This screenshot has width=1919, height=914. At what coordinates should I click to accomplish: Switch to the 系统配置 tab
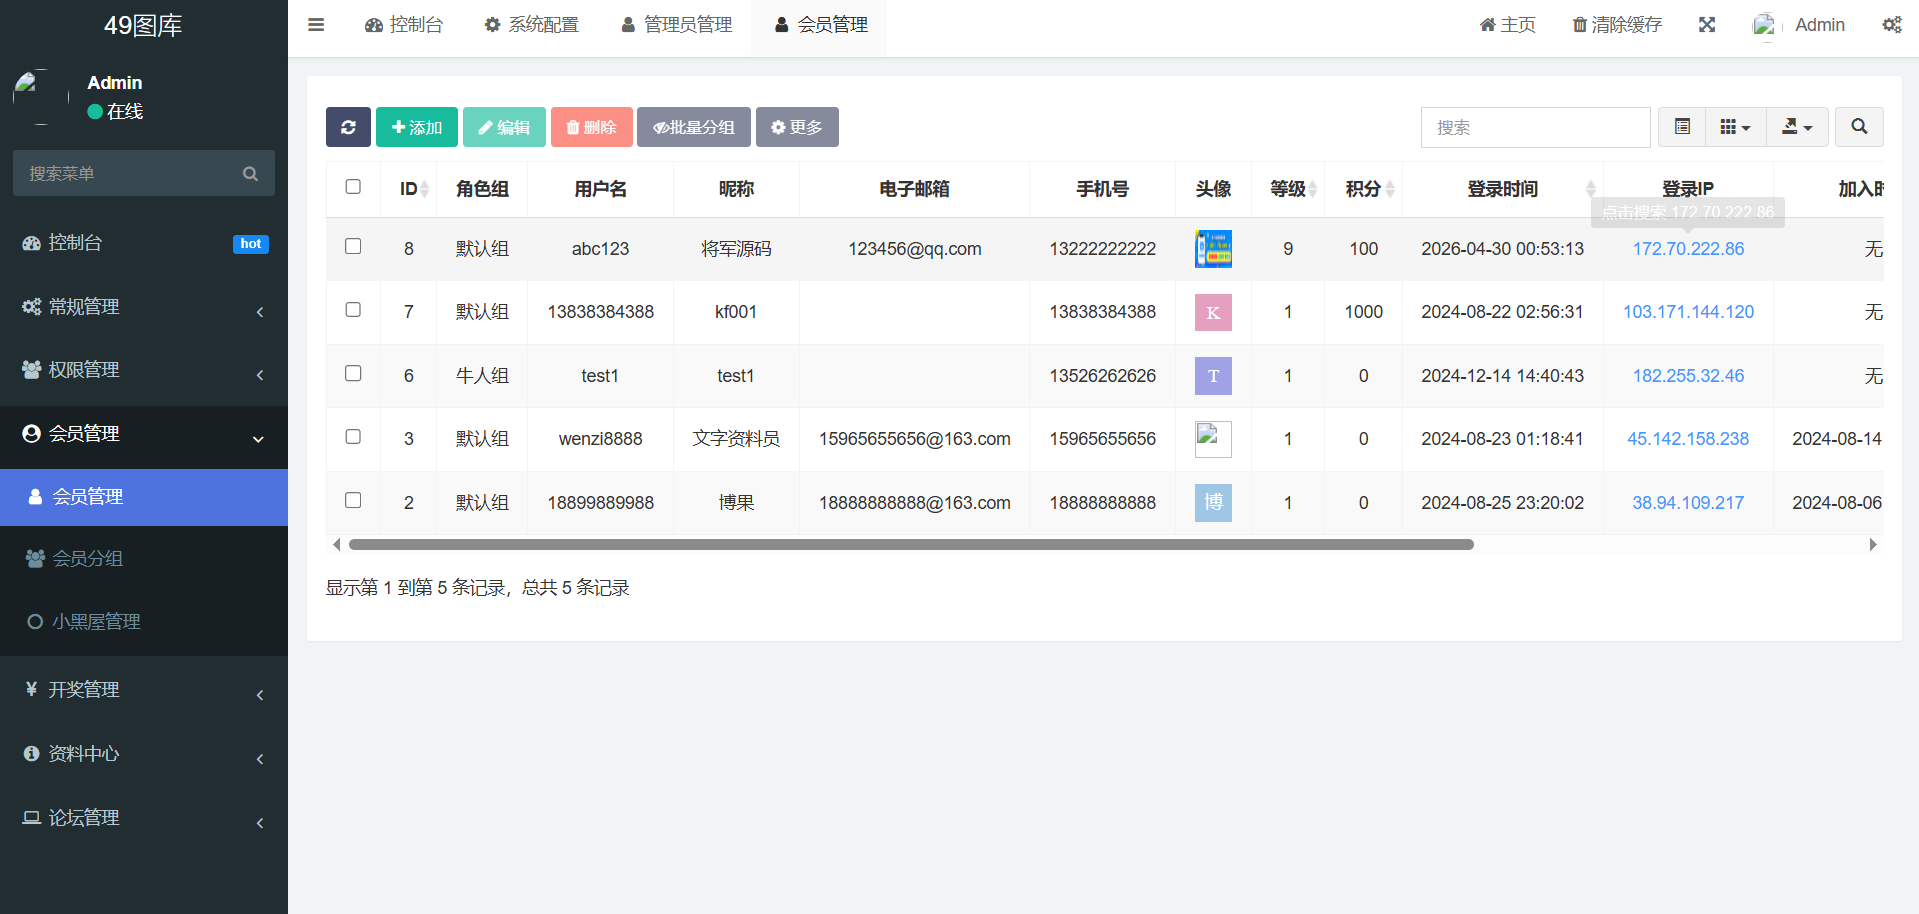click(x=531, y=25)
